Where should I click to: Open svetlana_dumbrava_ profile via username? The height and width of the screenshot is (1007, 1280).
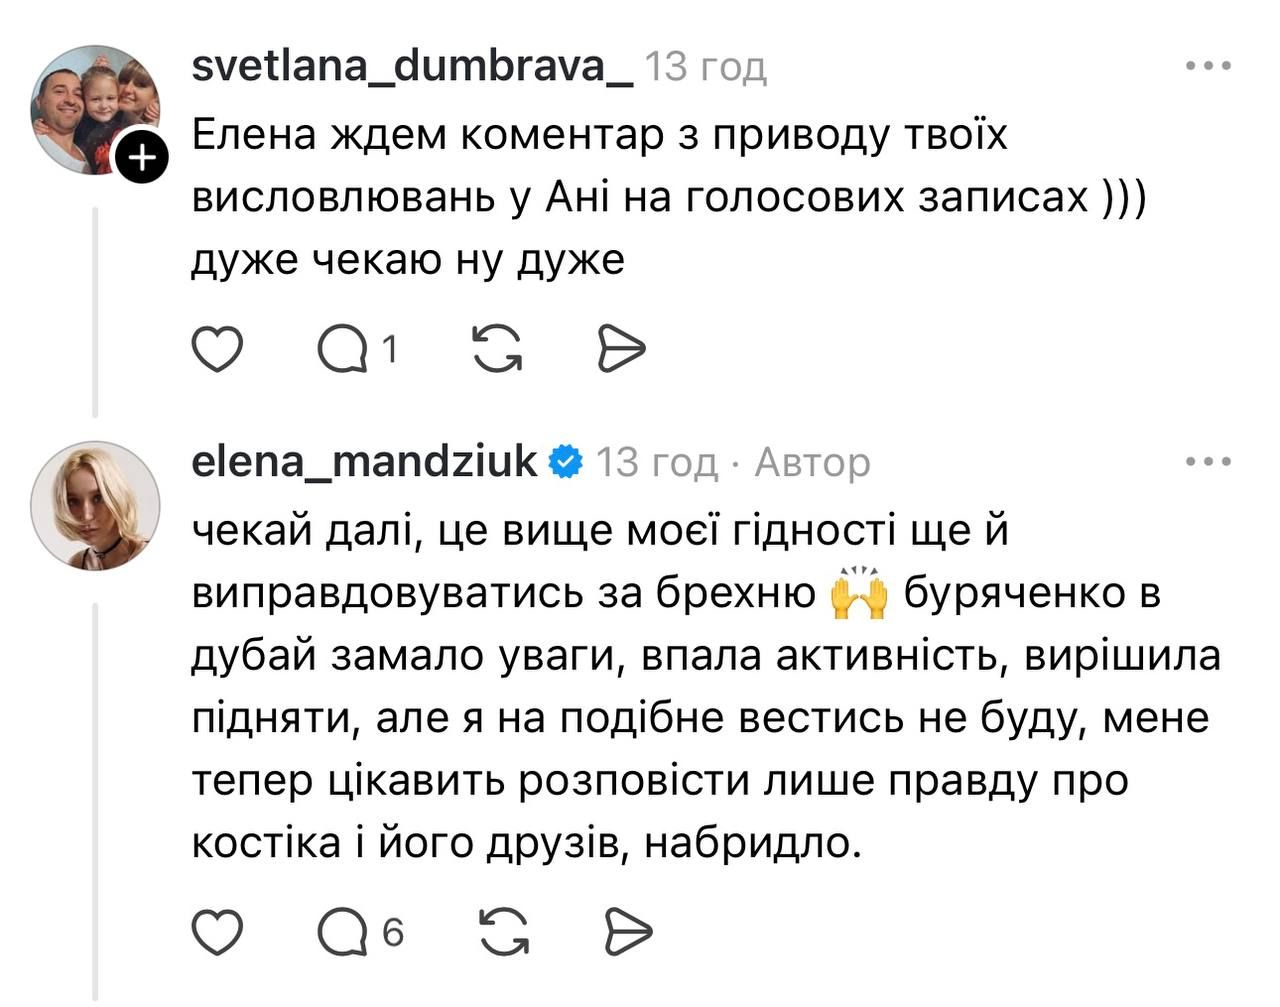pyautogui.click(x=411, y=67)
